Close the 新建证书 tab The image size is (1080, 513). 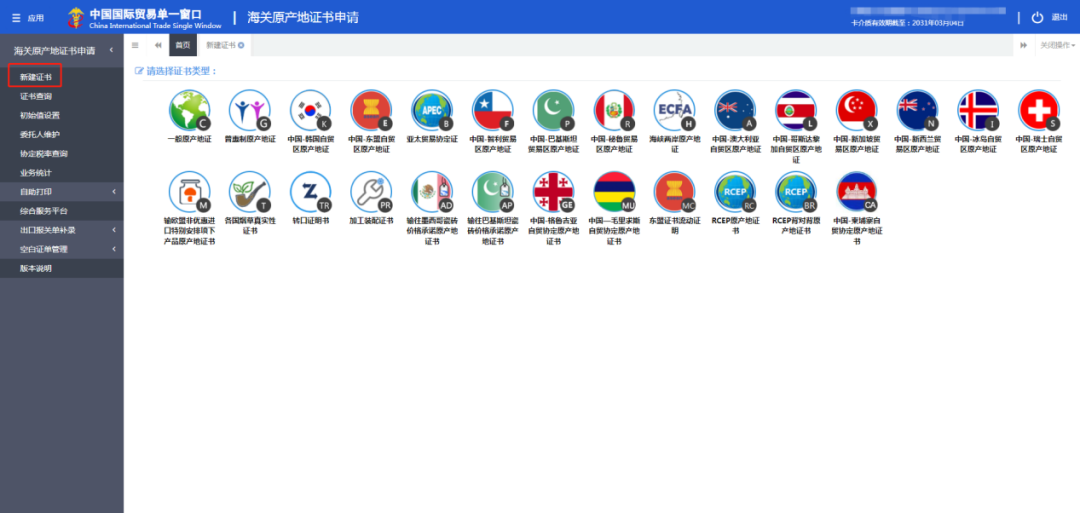pos(241,46)
